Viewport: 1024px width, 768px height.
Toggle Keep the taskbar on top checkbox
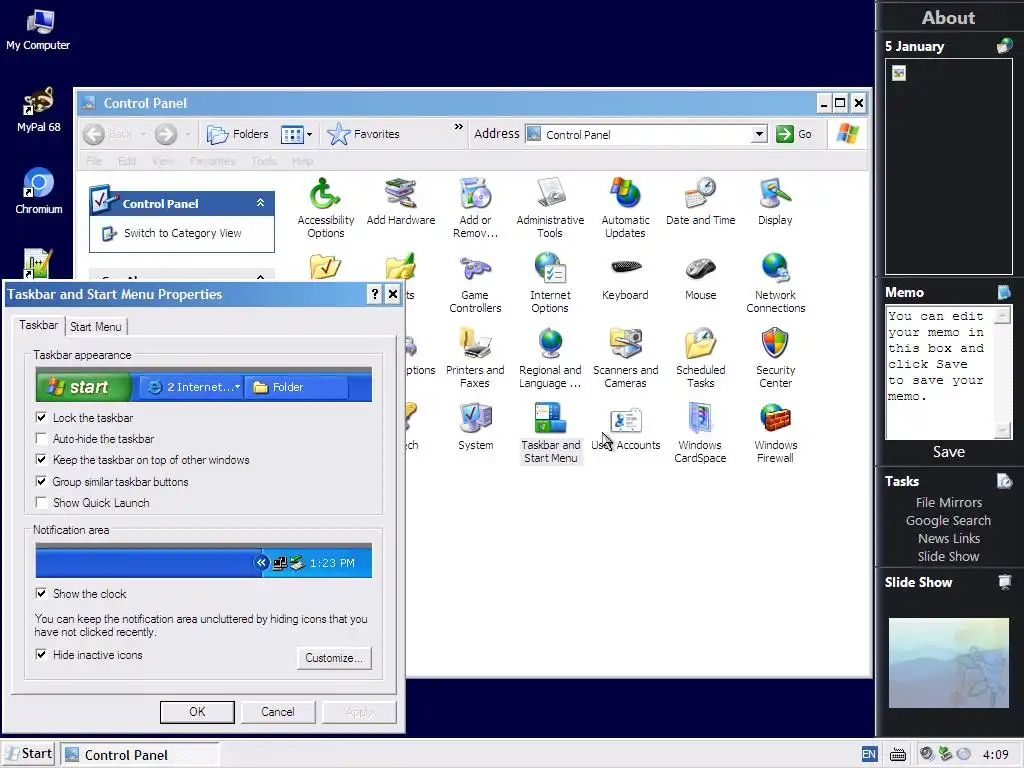click(41, 460)
